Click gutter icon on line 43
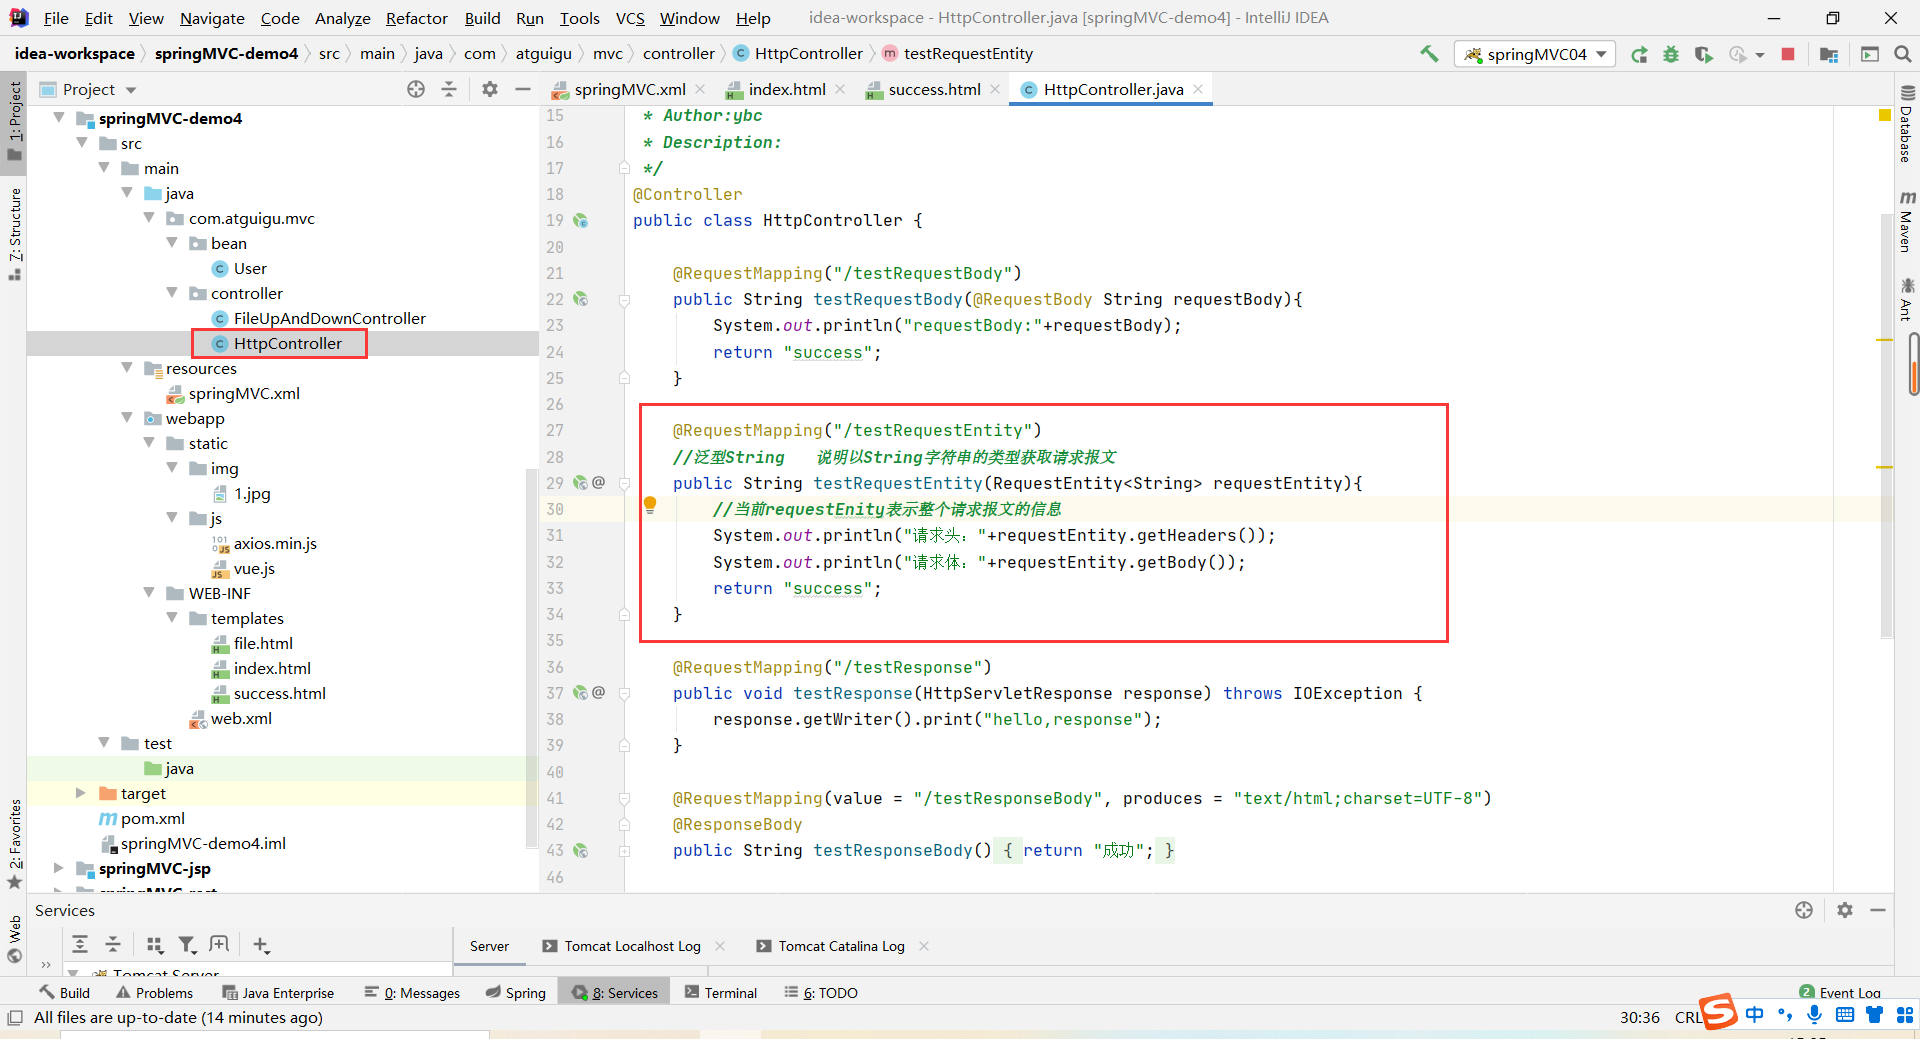 [x=581, y=851]
